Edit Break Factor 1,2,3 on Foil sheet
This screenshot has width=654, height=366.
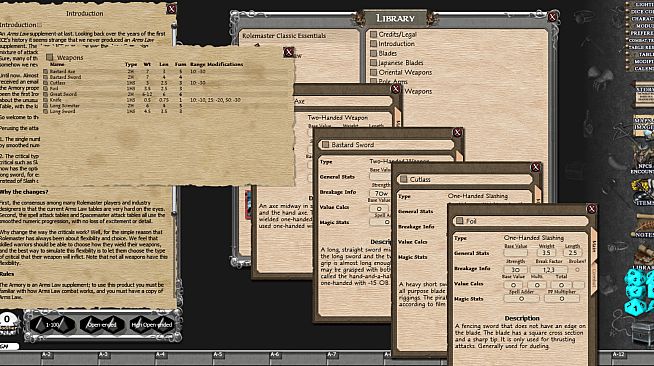(549, 270)
